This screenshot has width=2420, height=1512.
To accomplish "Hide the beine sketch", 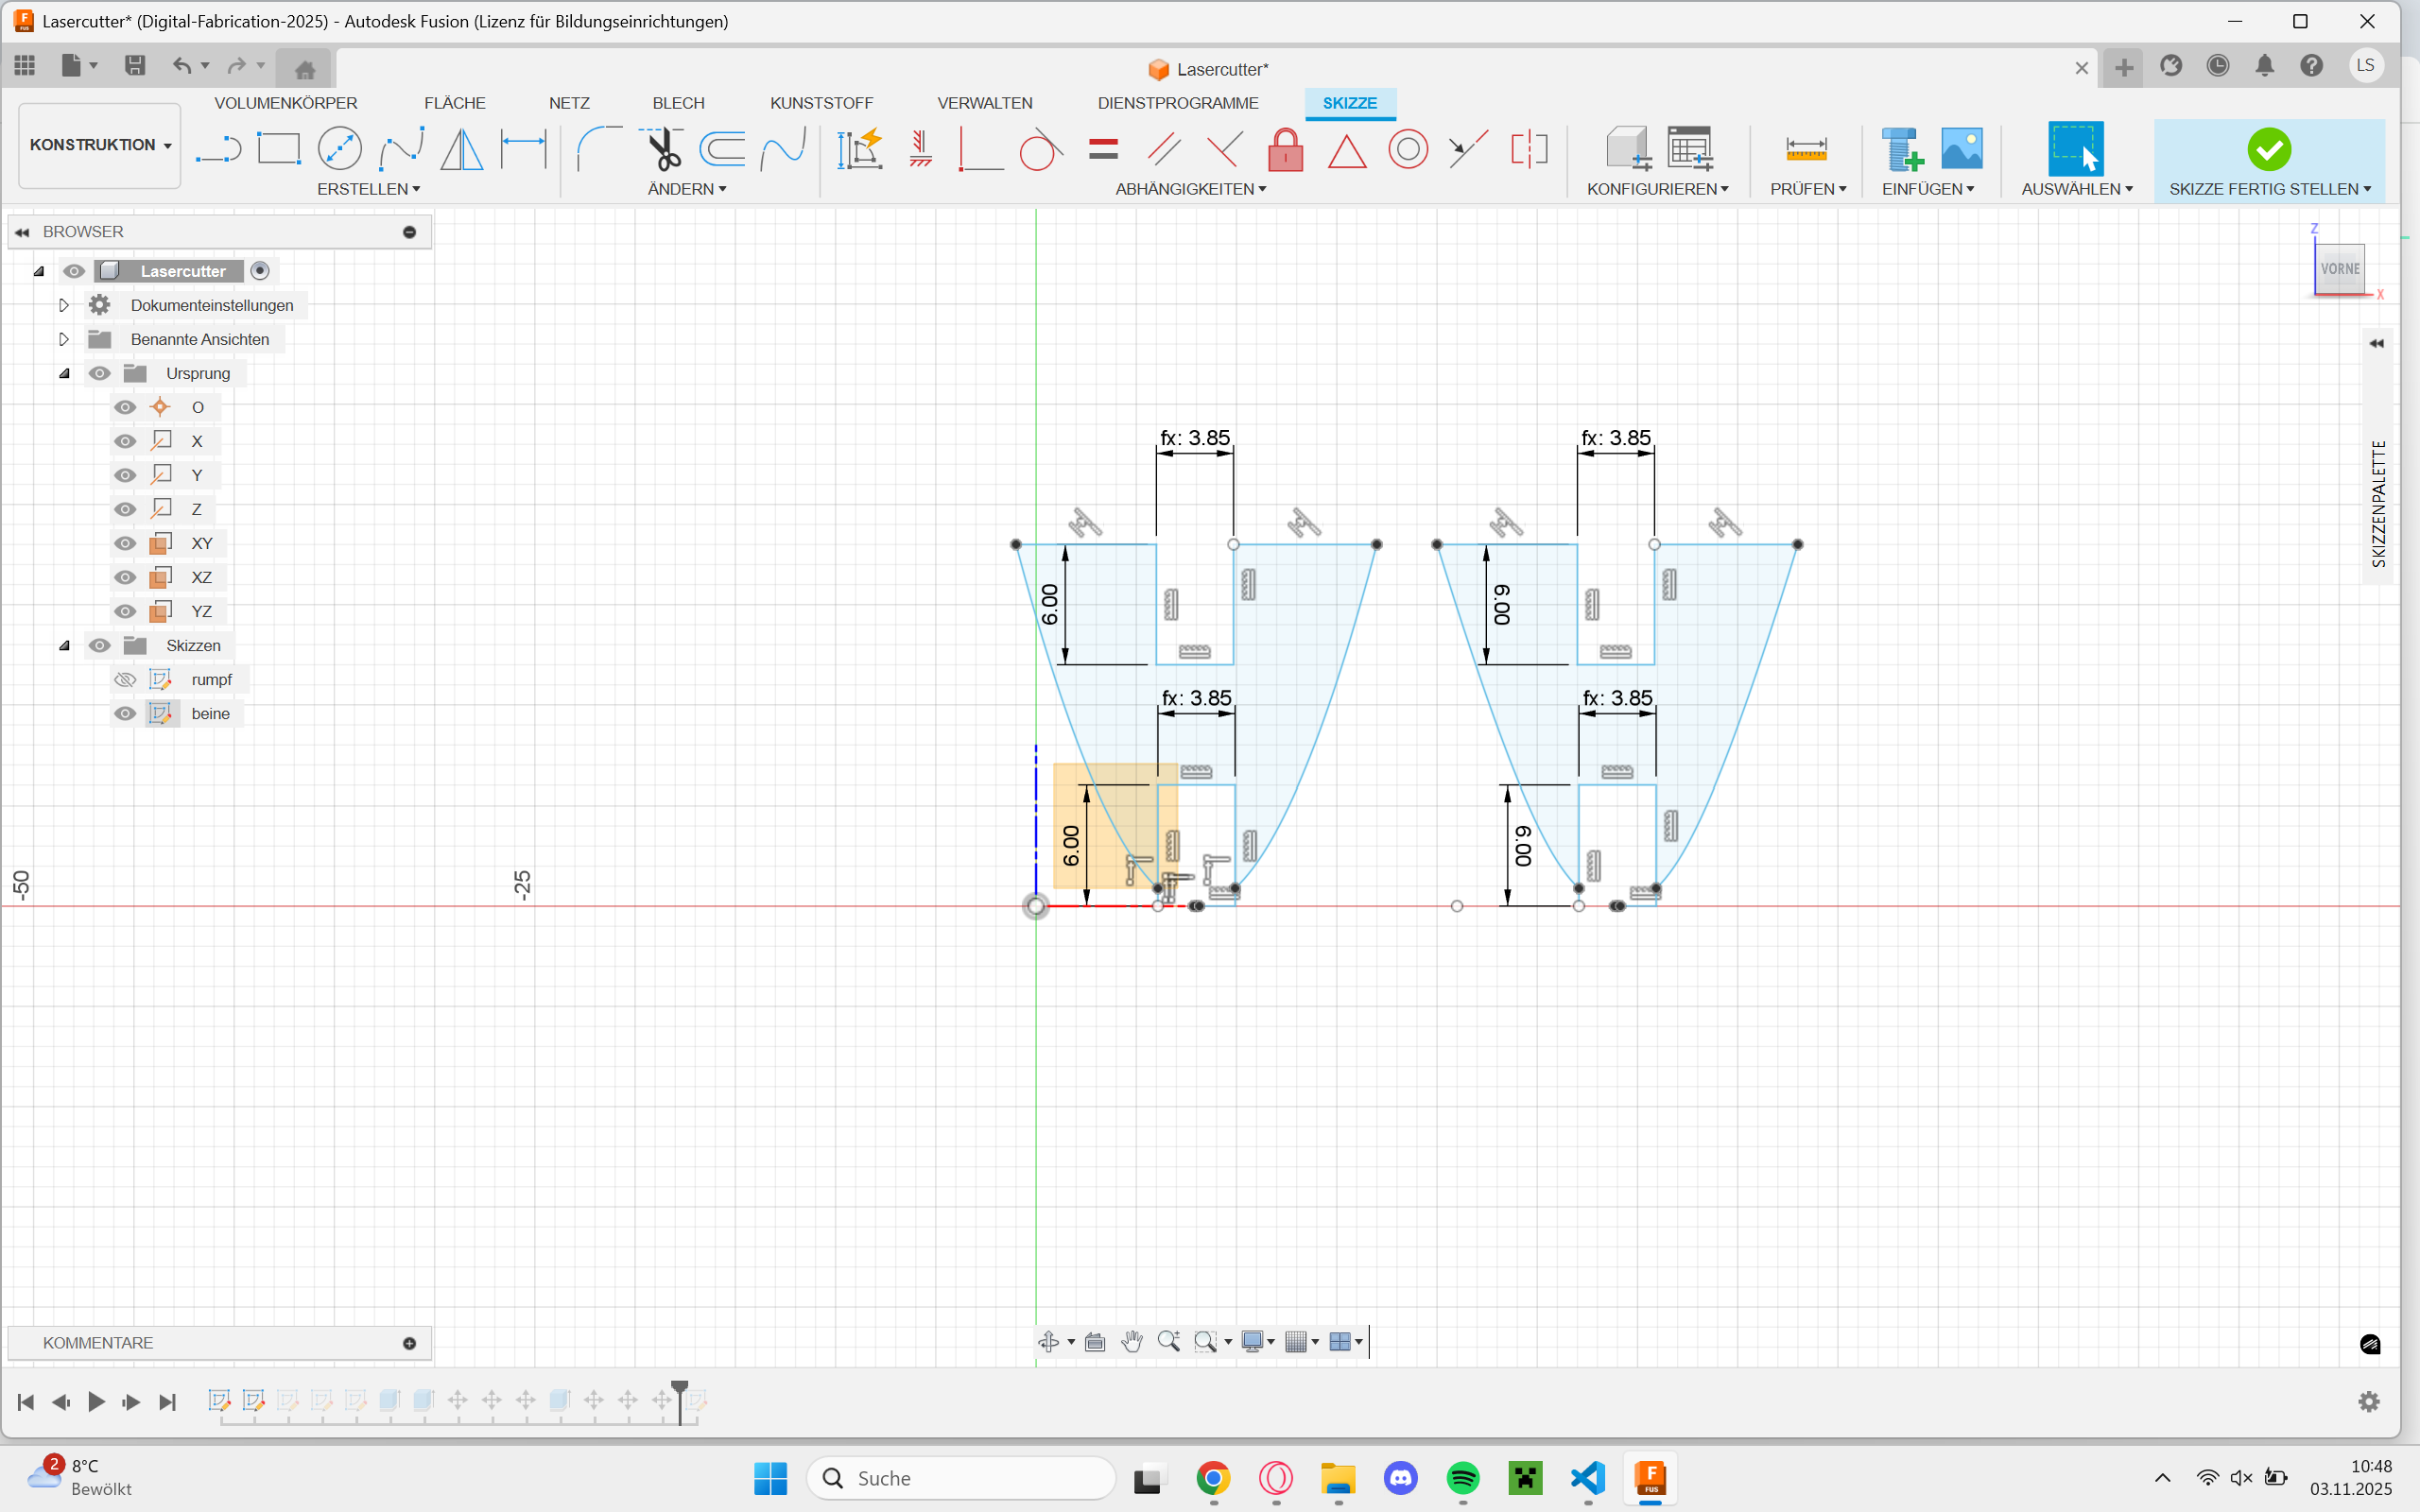I will point(125,714).
